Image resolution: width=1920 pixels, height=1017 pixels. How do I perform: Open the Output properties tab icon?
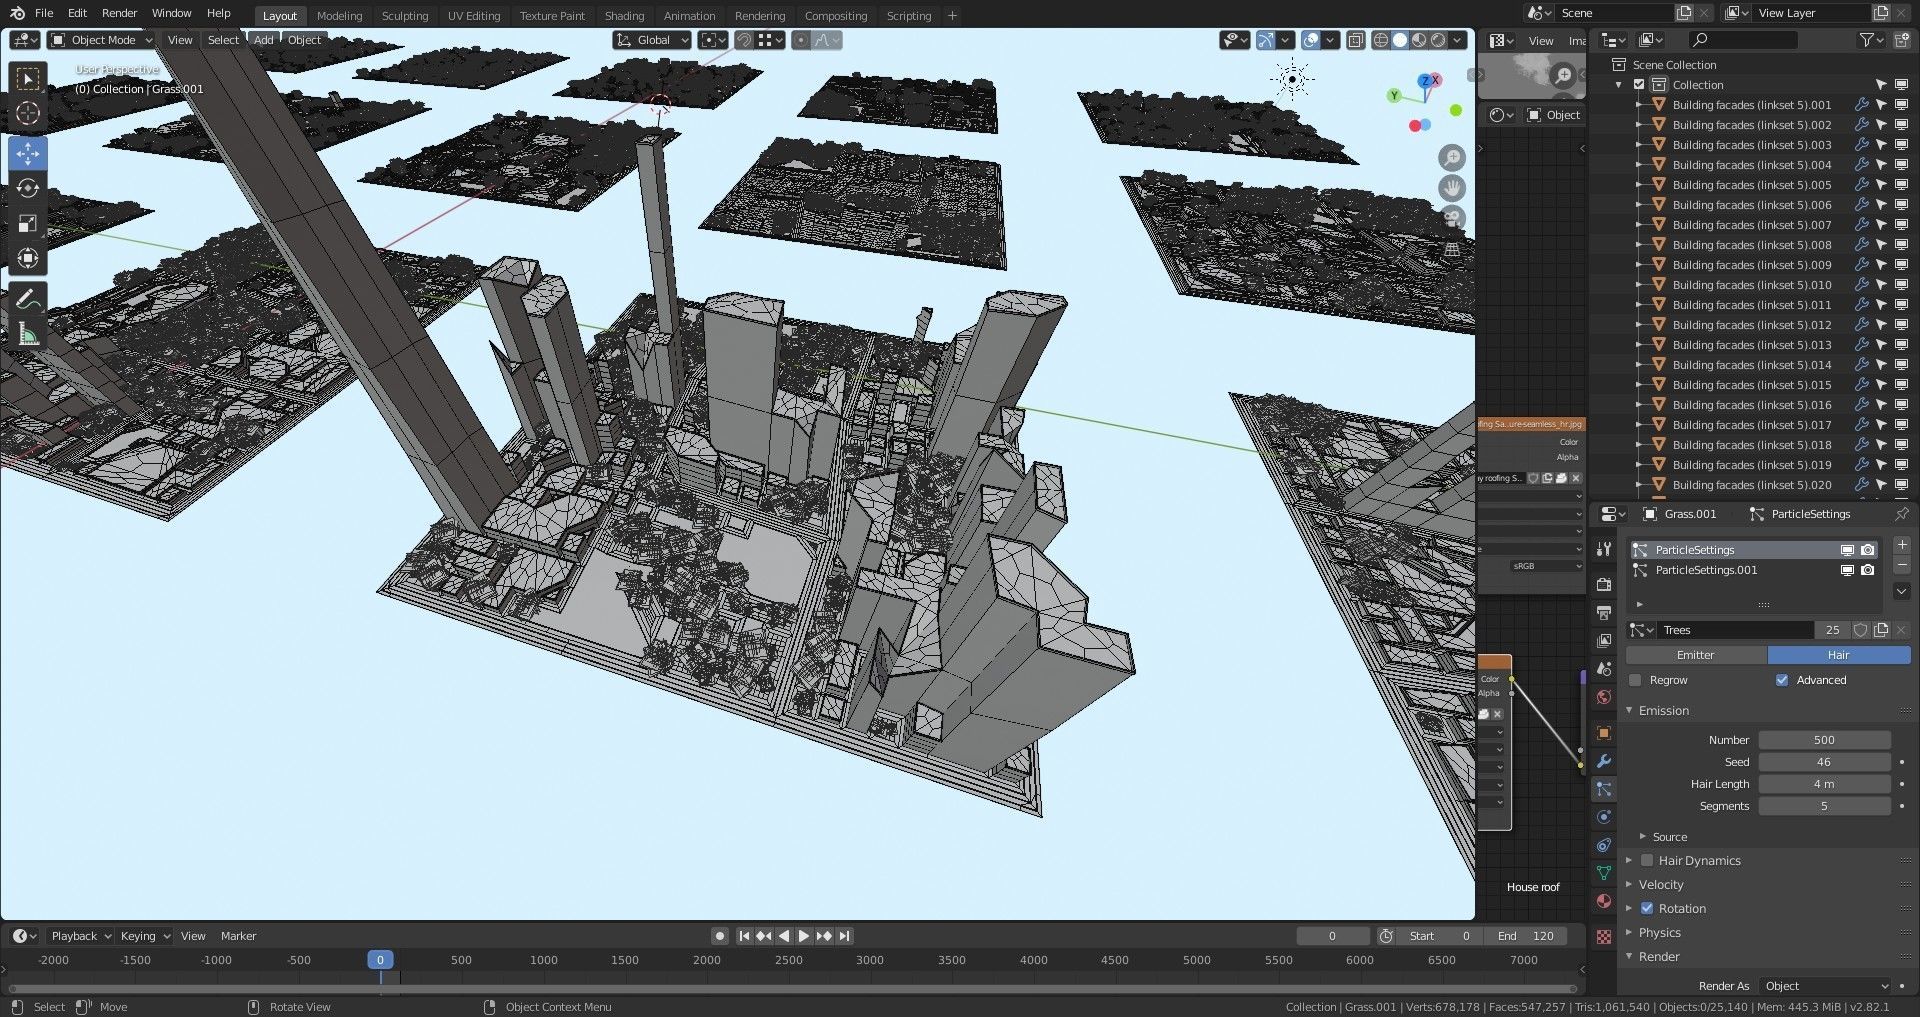1604,613
